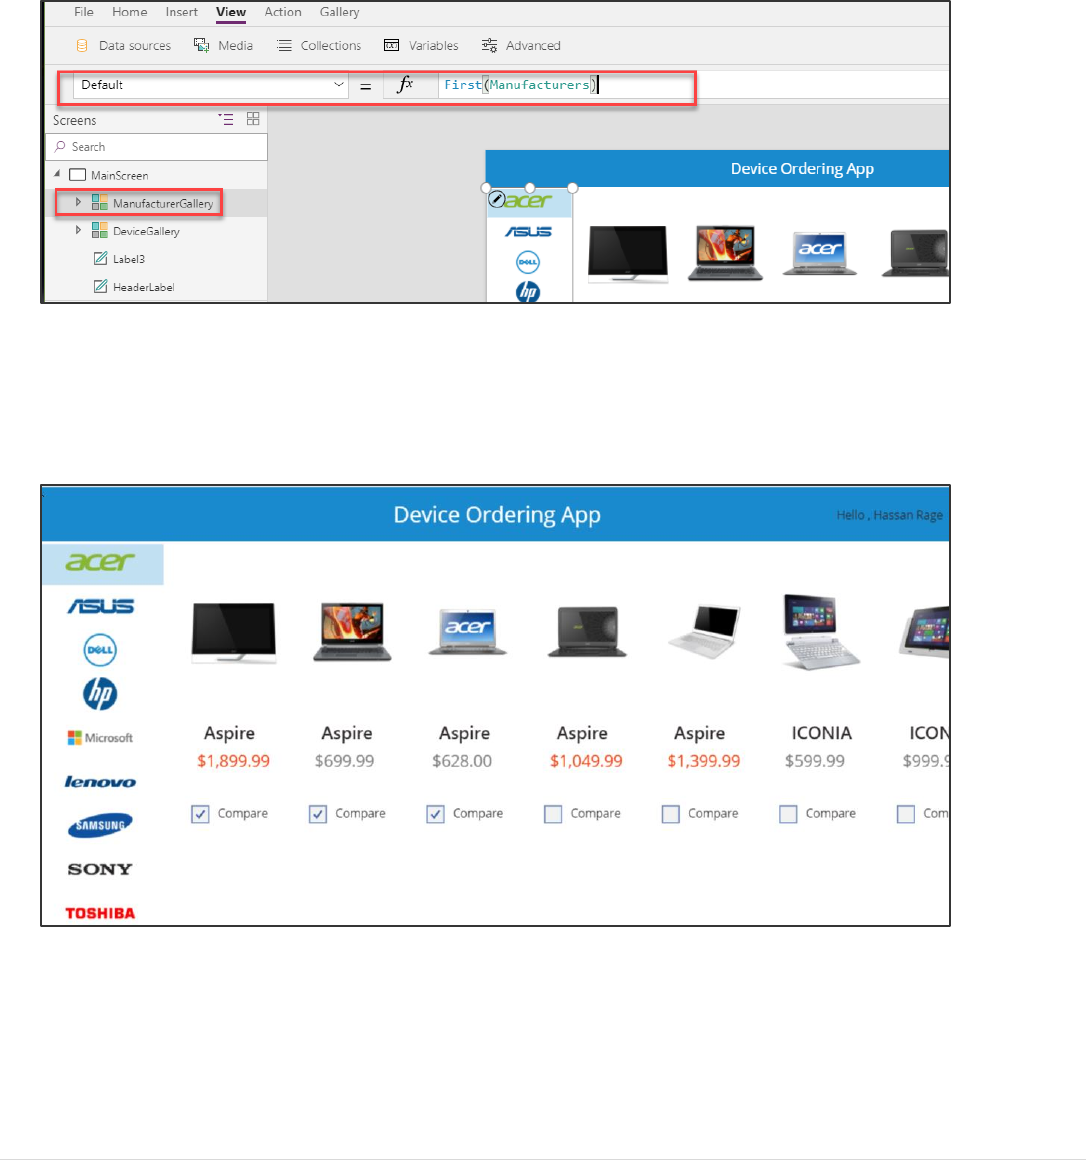Click the top gallery resize handle on canvas
The image size is (1086, 1160).
[x=530, y=188]
